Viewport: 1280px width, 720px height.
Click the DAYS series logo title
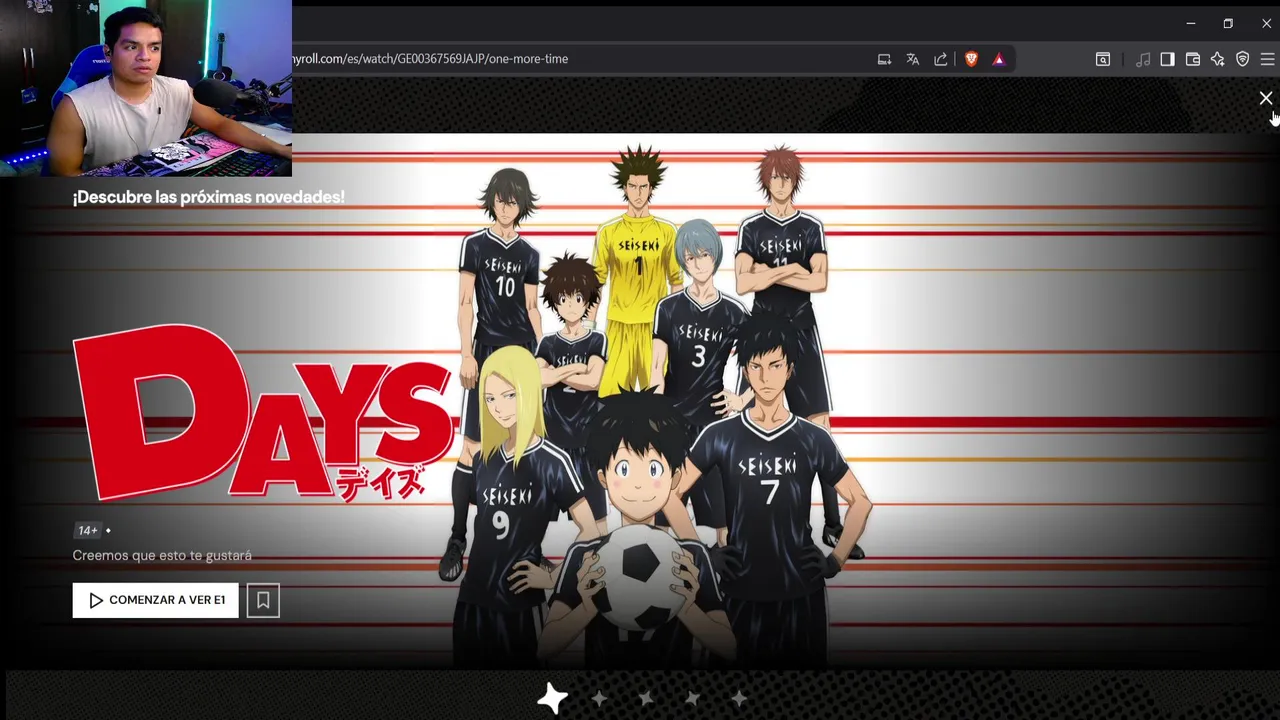(262, 412)
